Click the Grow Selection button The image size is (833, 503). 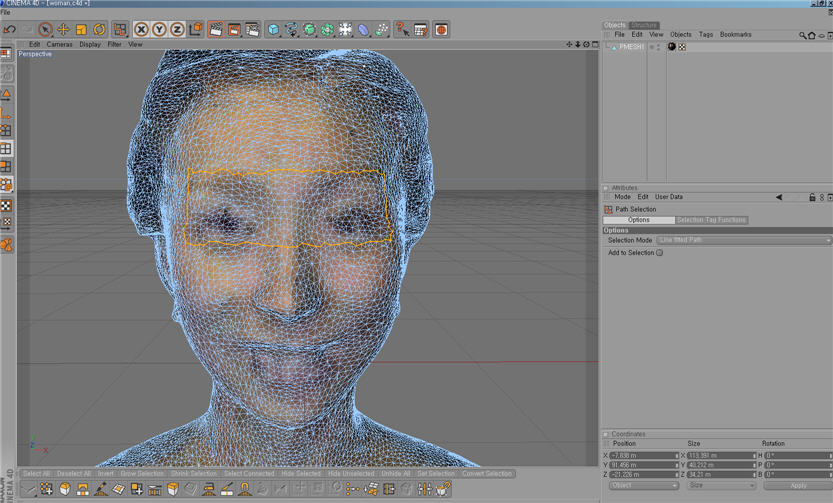pos(142,473)
